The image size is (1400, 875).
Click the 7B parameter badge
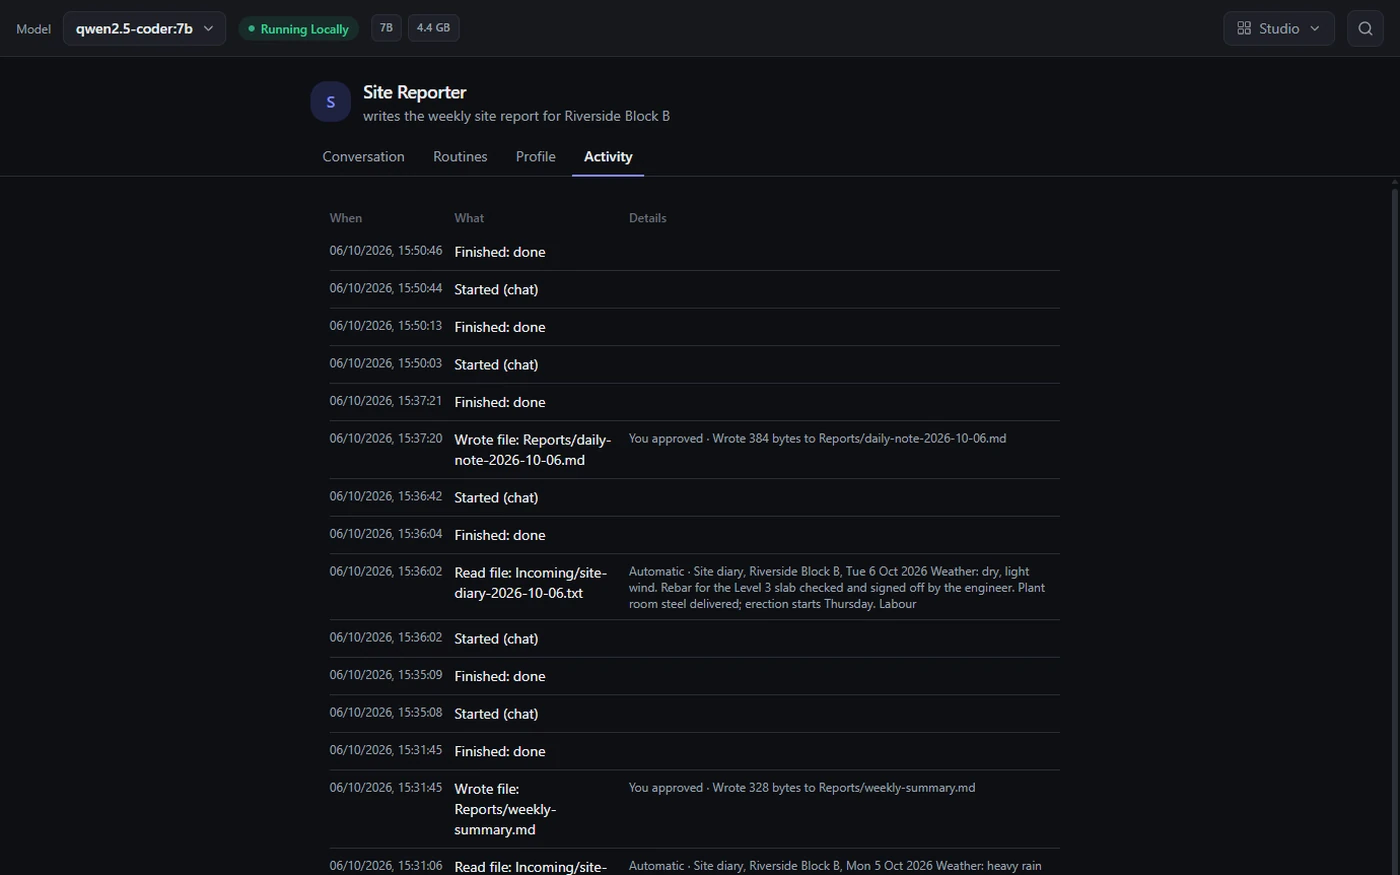click(386, 28)
